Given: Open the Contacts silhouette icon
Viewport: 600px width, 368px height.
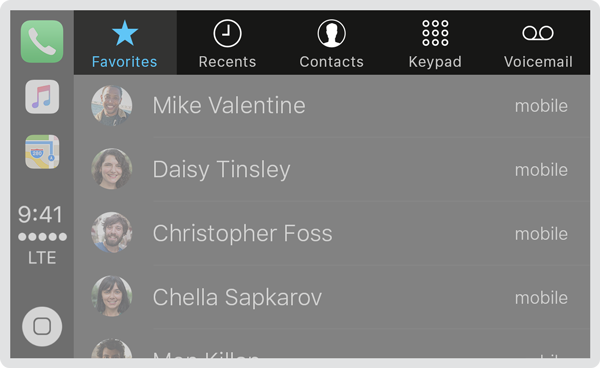Looking at the screenshot, I should coord(331,34).
